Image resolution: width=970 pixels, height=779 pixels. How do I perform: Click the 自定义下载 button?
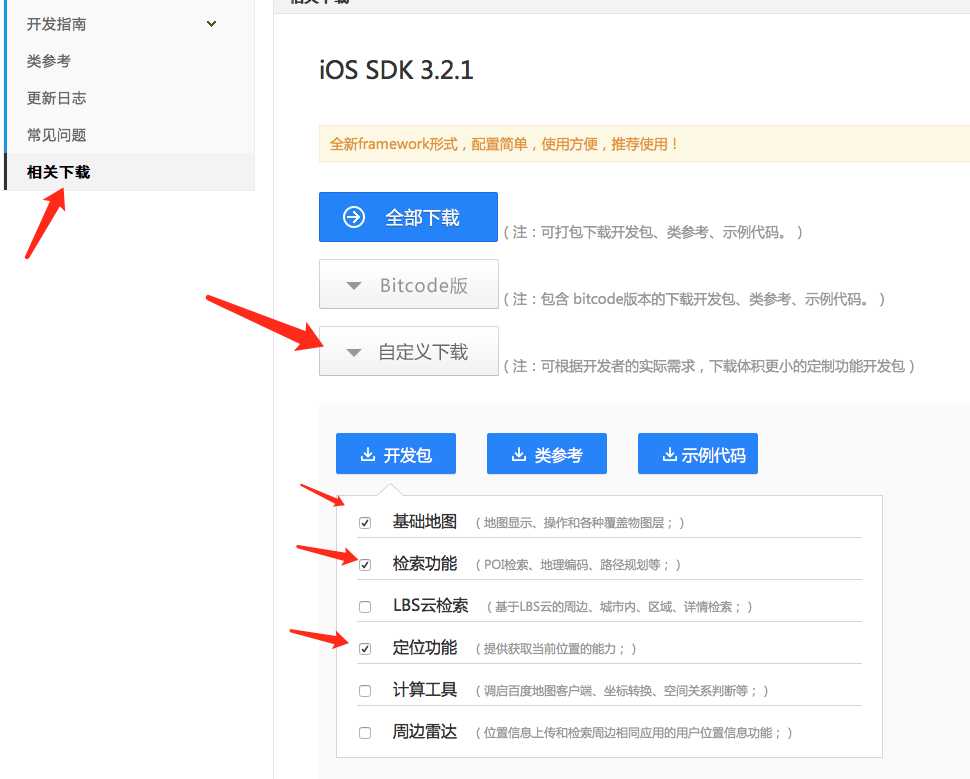409,351
